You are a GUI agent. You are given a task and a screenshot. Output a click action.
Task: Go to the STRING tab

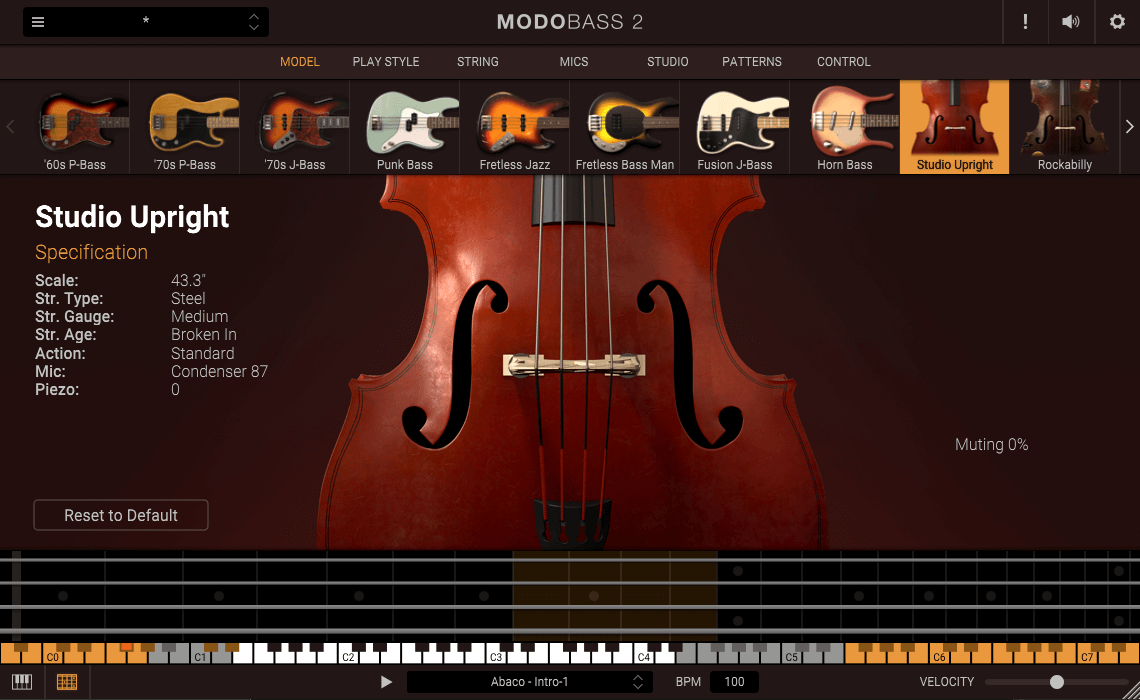(478, 62)
